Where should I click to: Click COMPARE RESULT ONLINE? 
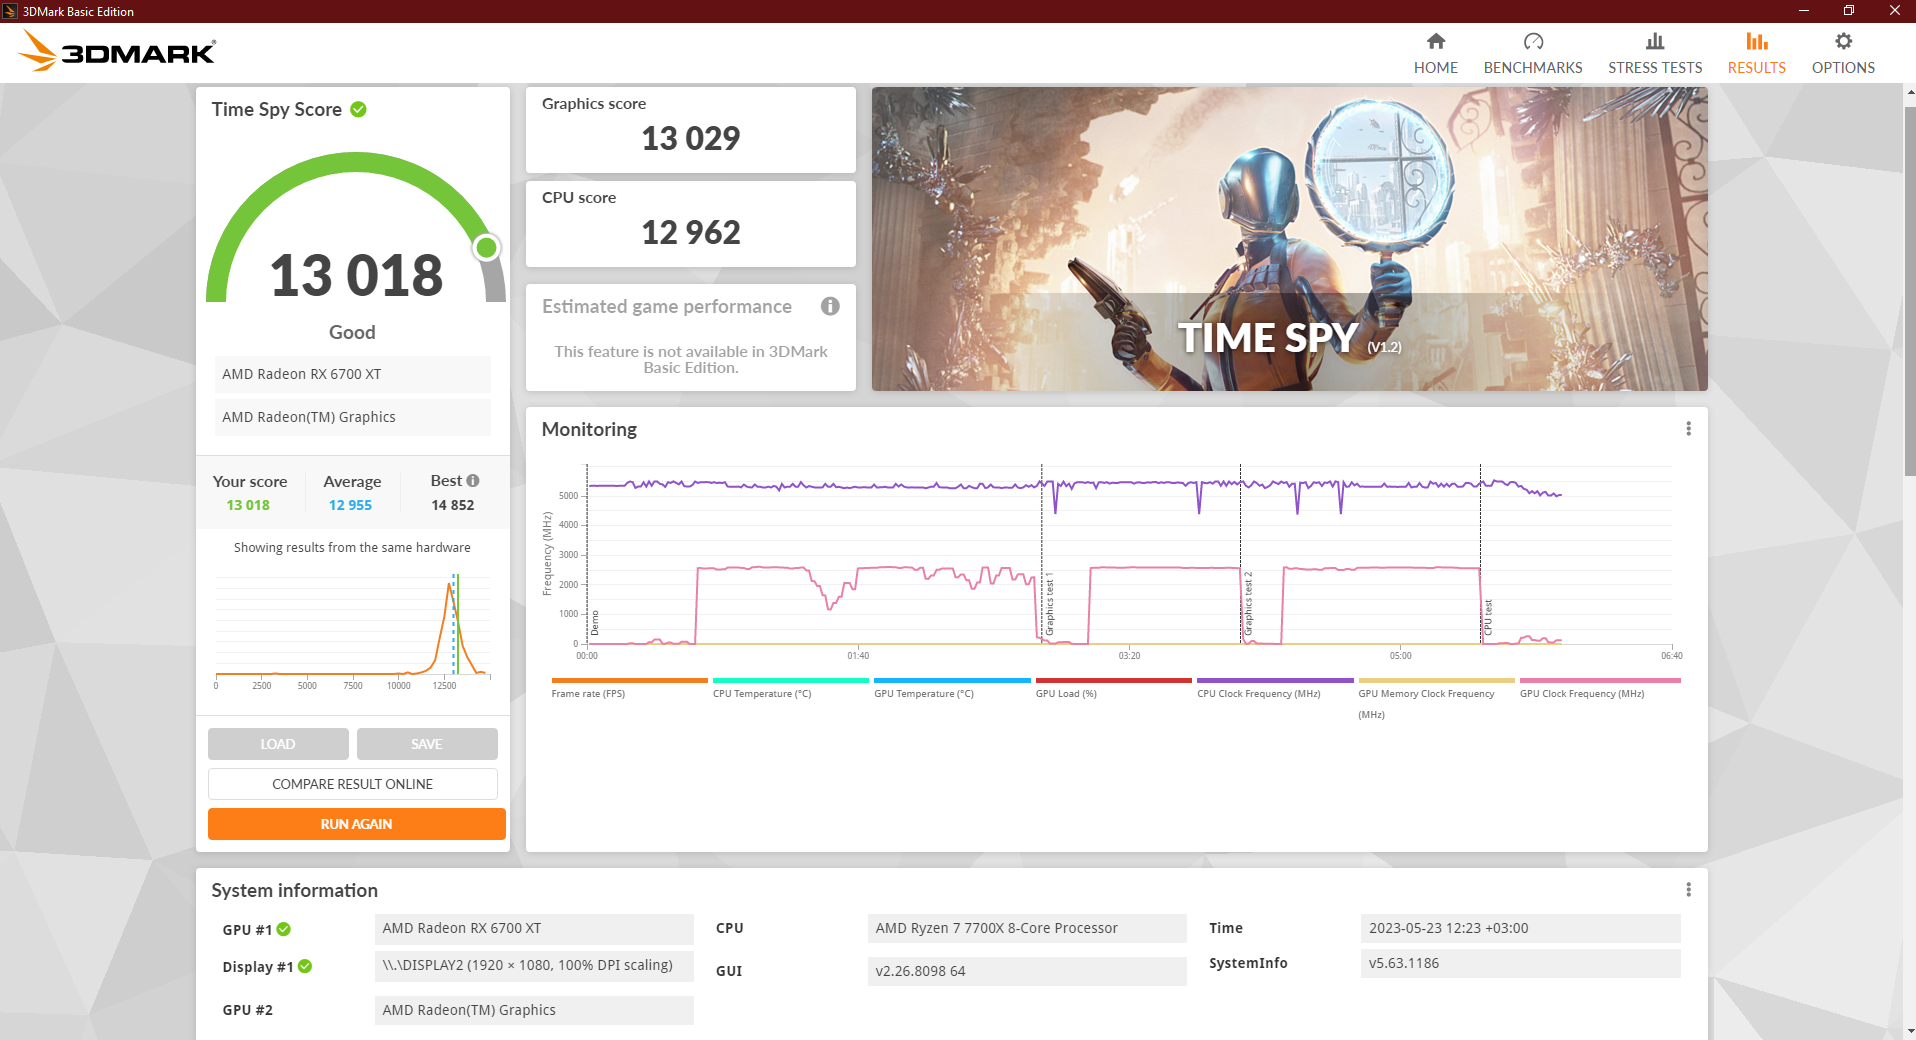click(x=353, y=784)
